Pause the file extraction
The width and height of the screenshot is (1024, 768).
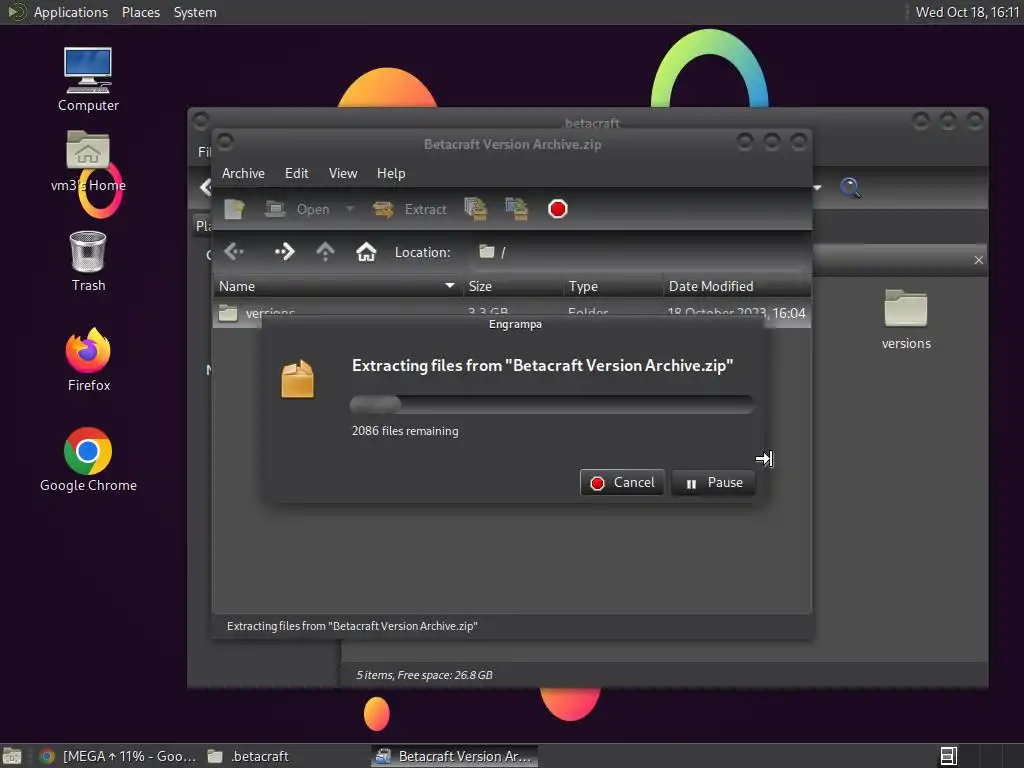pyautogui.click(x=713, y=483)
